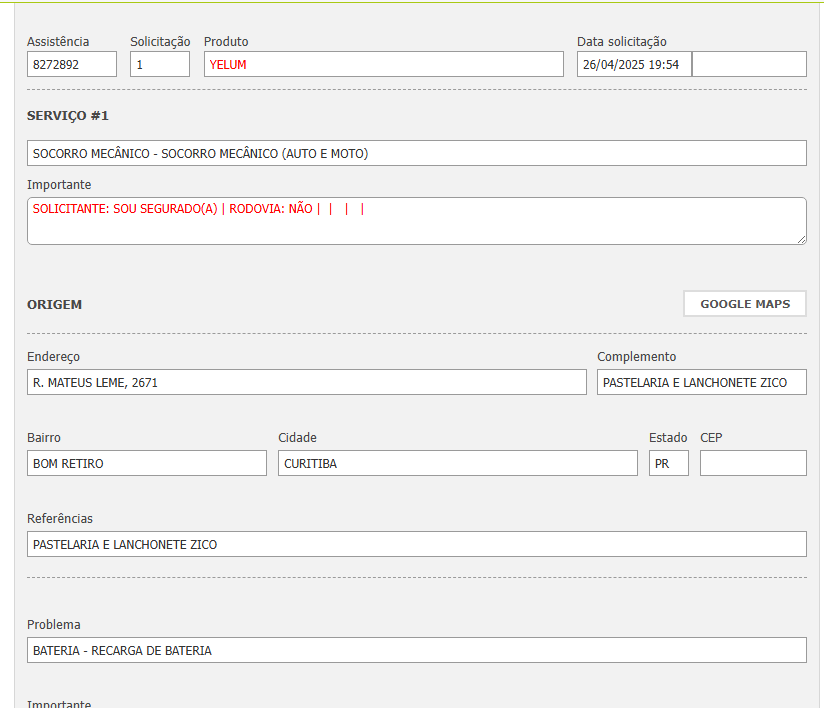Screen dimensions: 824x708
Task: Click the Produto field containing YELUM
Action: pyautogui.click(x=383, y=65)
